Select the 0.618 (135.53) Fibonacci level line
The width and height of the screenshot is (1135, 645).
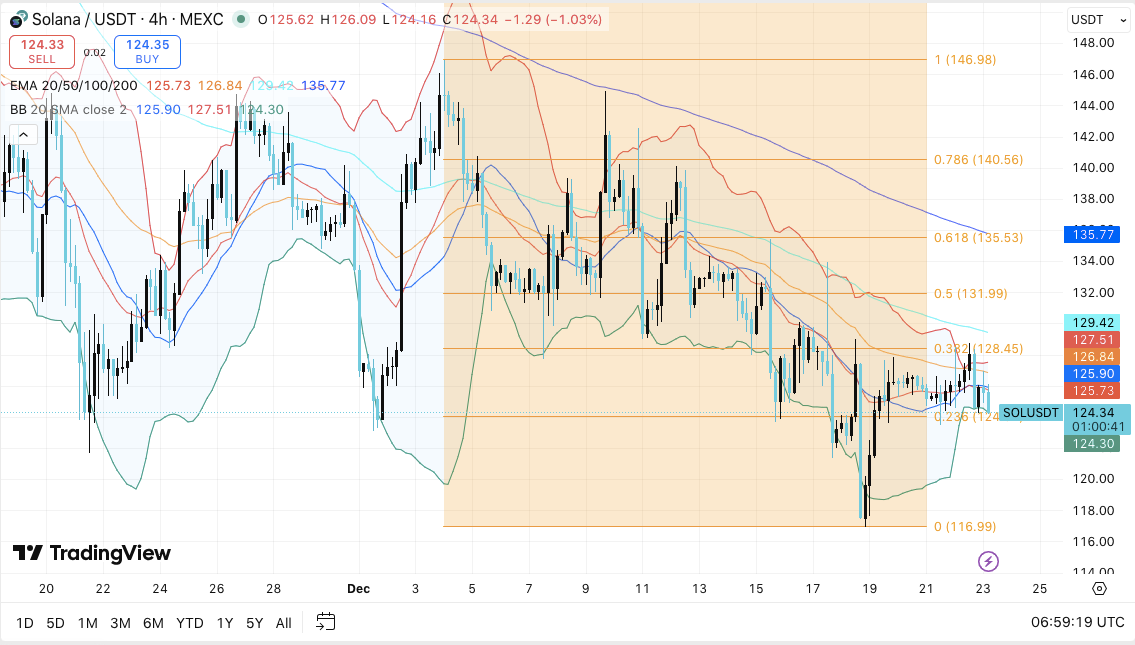pos(700,237)
